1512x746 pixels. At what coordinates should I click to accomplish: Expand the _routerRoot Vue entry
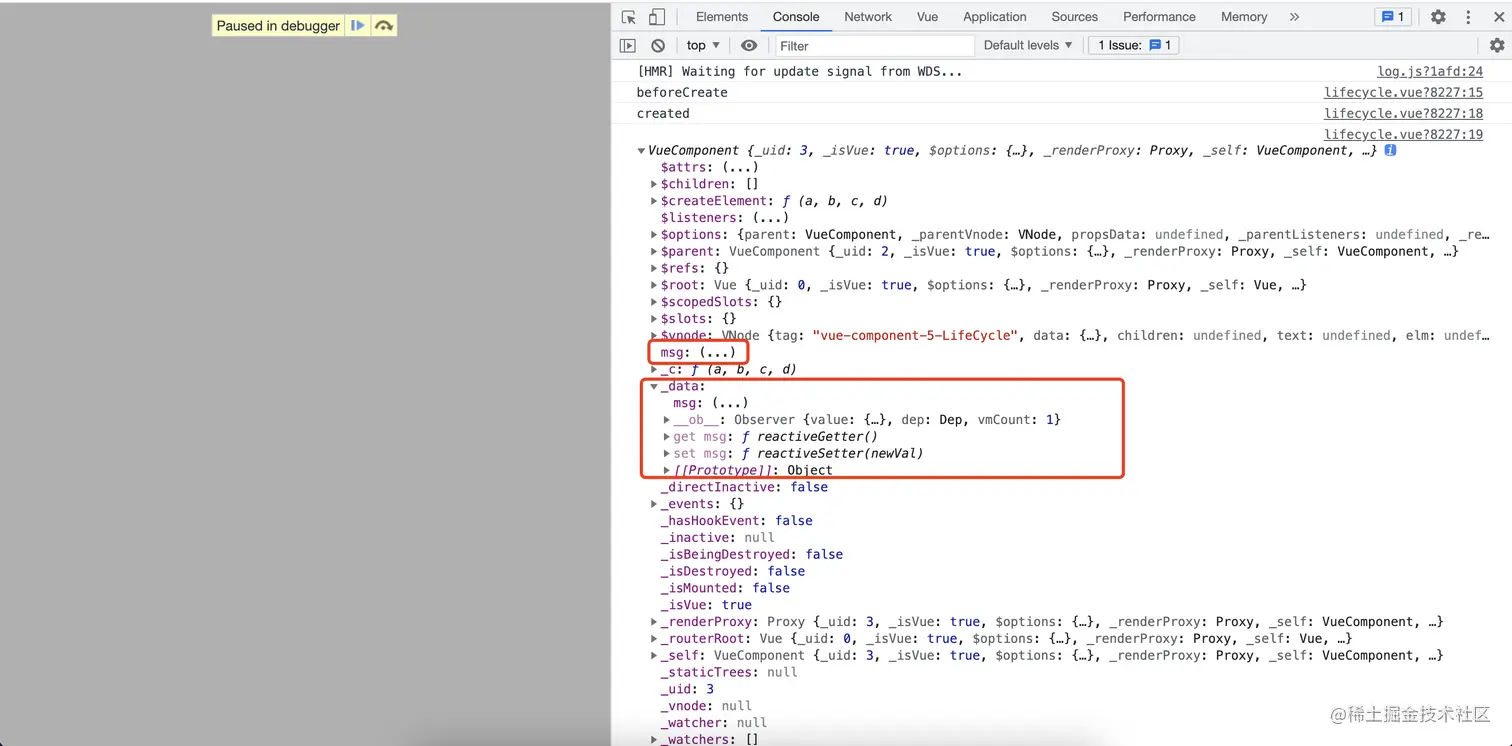654,639
